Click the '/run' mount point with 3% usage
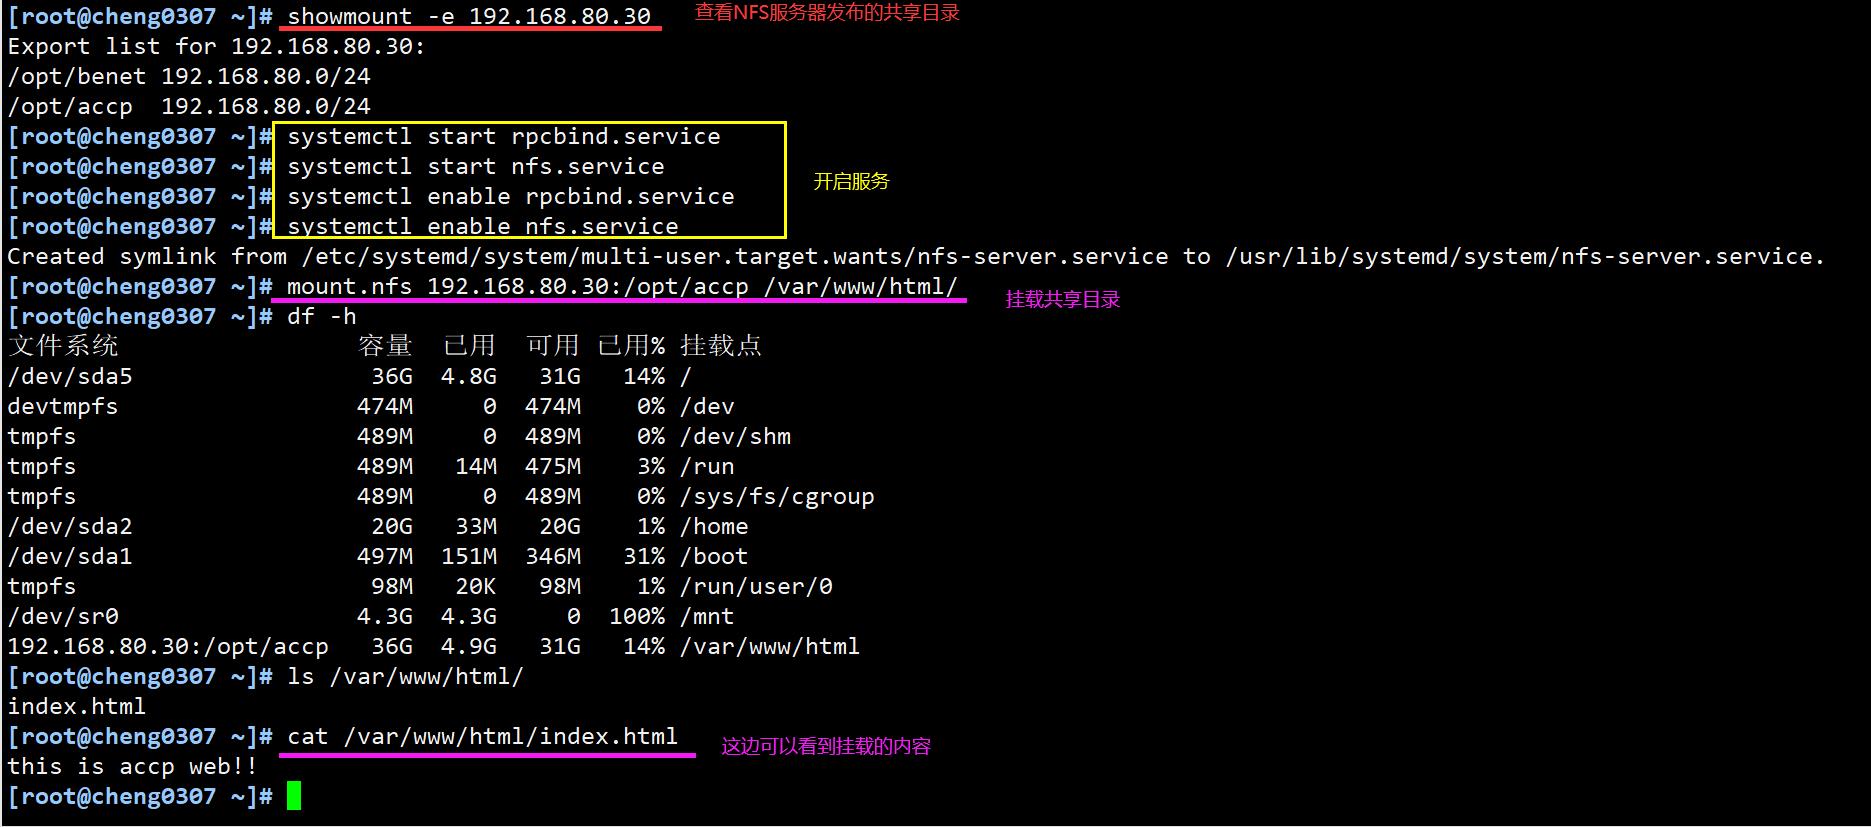The width and height of the screenshot is (1871, 827). pos(707,466)
